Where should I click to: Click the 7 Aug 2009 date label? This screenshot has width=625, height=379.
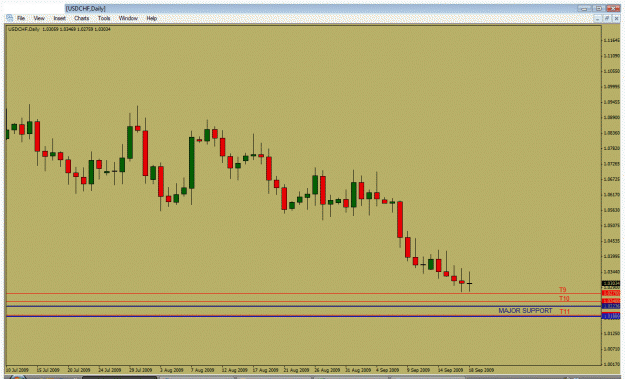[x=203, y=370]
